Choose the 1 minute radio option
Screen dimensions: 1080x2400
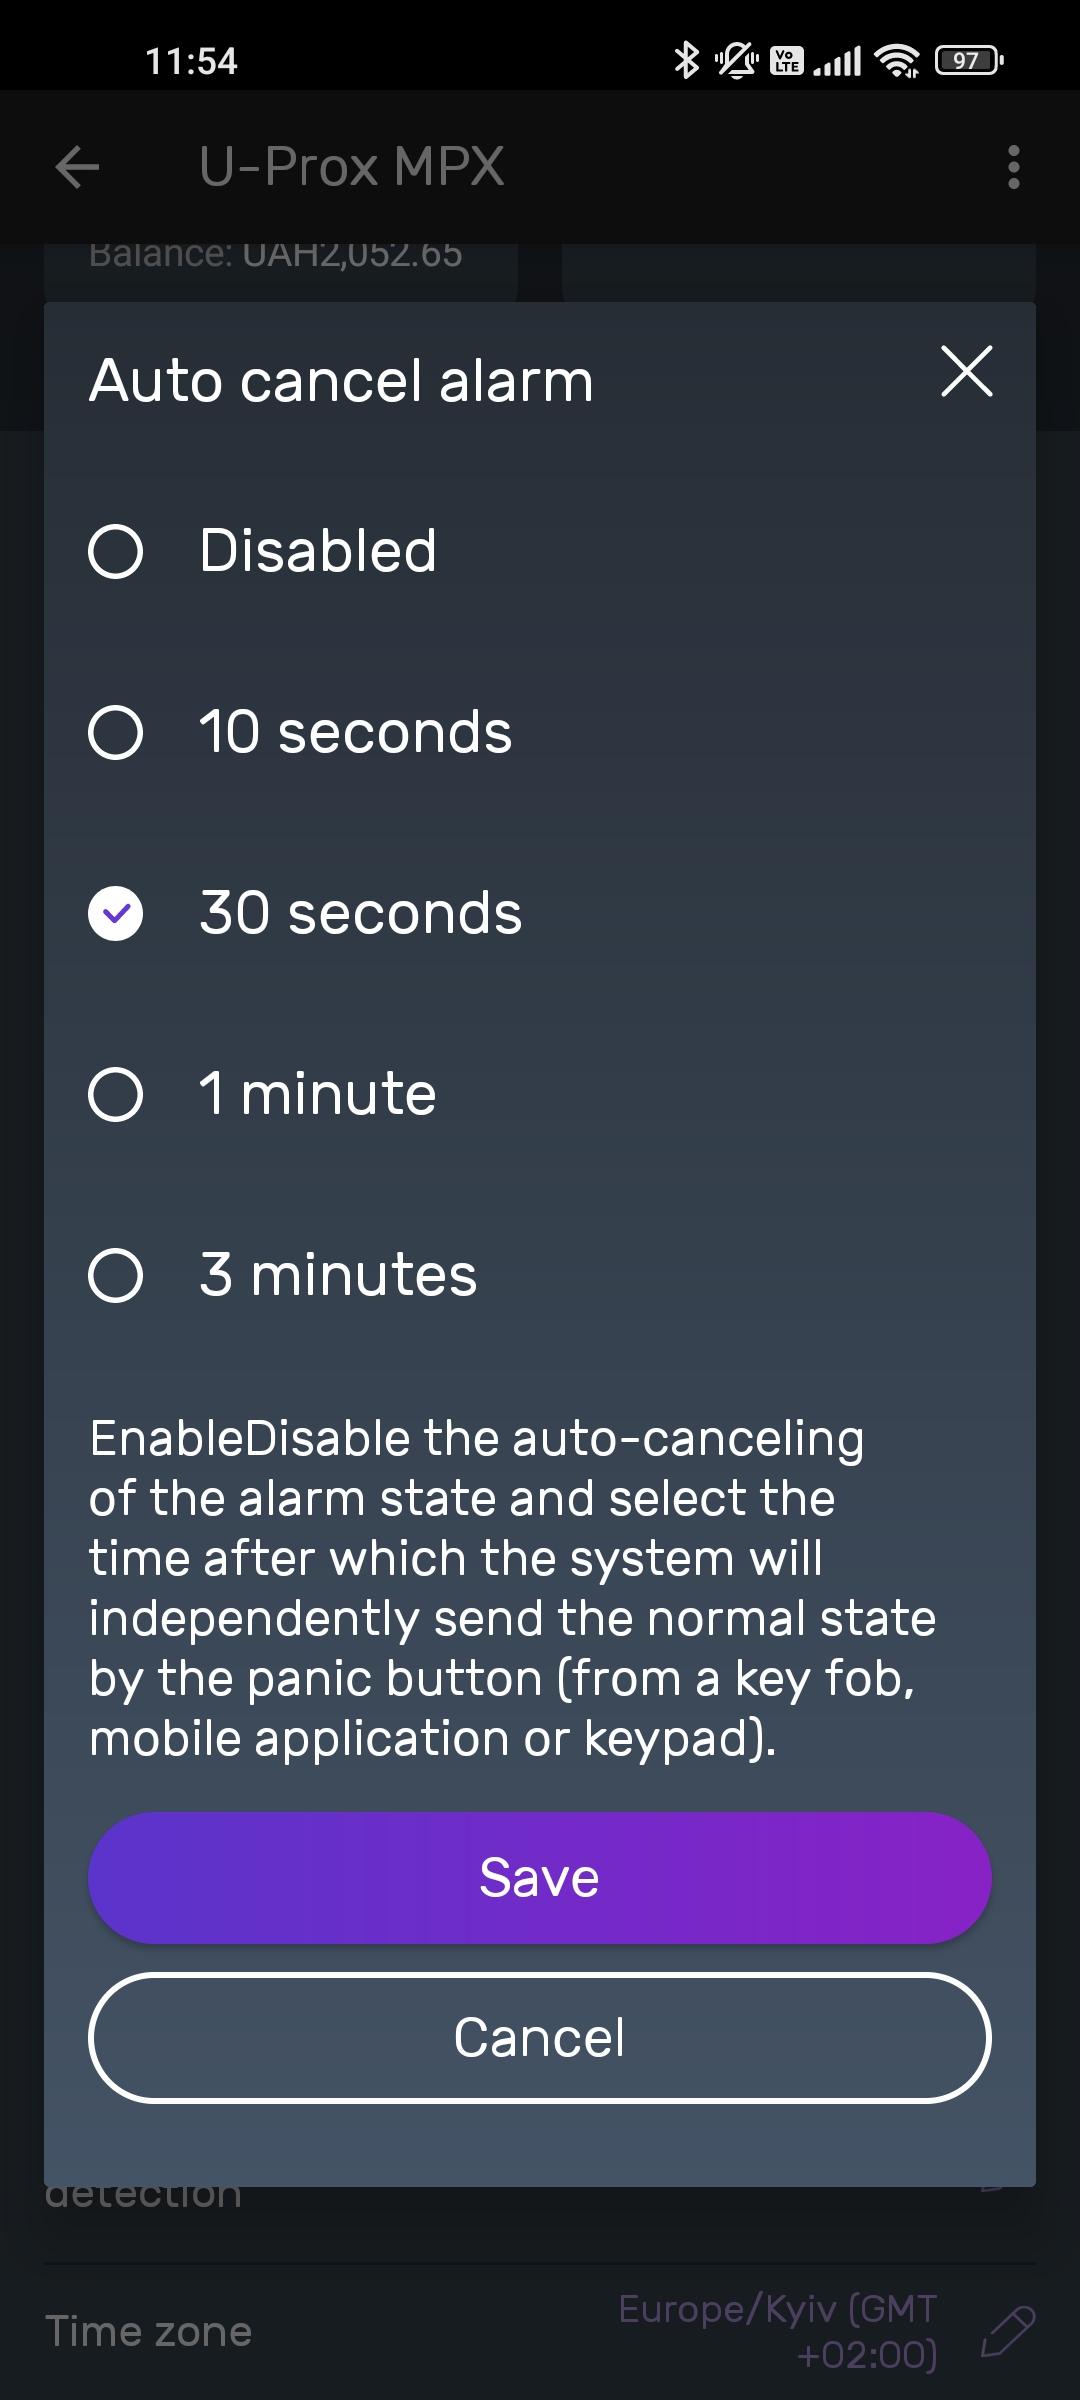coord(116,1094)
